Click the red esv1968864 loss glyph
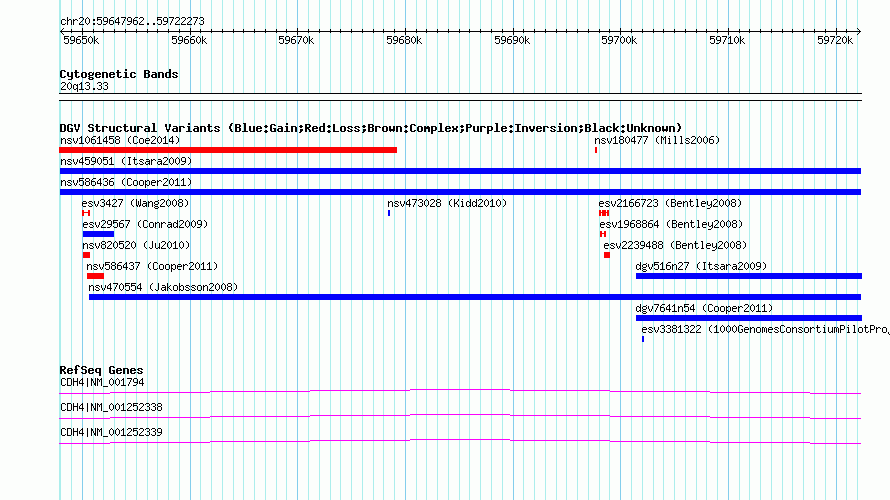 click(603, 234)
